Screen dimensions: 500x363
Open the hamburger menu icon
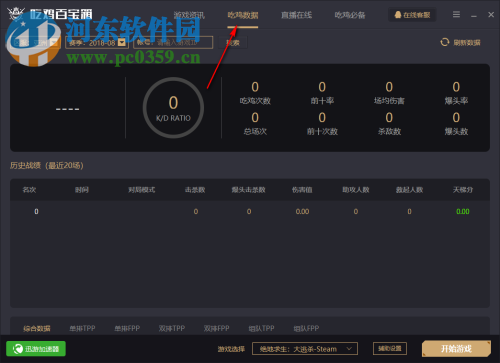pos(456,14)
